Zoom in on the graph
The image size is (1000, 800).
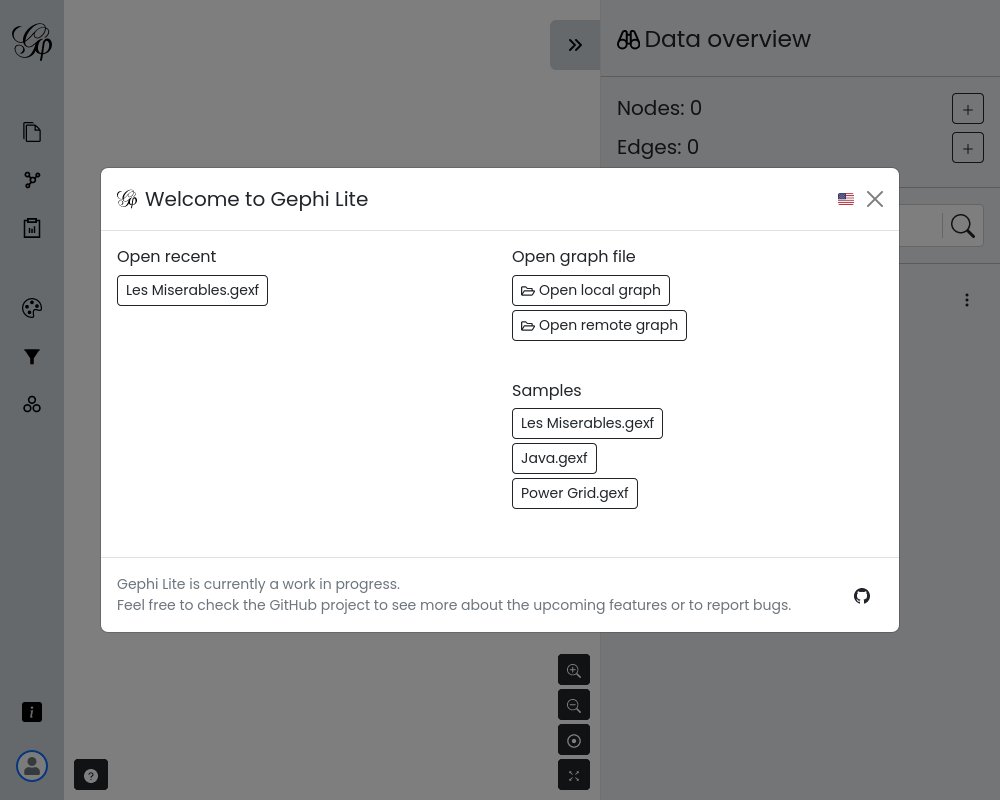tap(574, 670)
